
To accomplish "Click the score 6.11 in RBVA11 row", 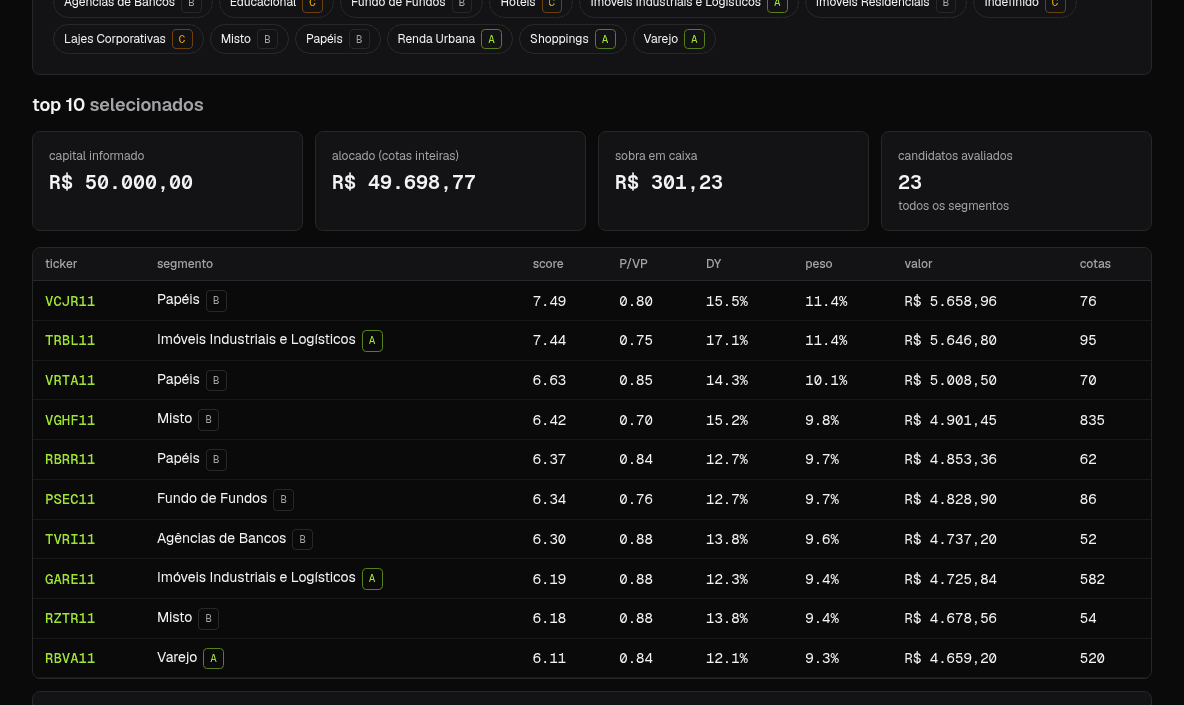I will pos(549,659).
